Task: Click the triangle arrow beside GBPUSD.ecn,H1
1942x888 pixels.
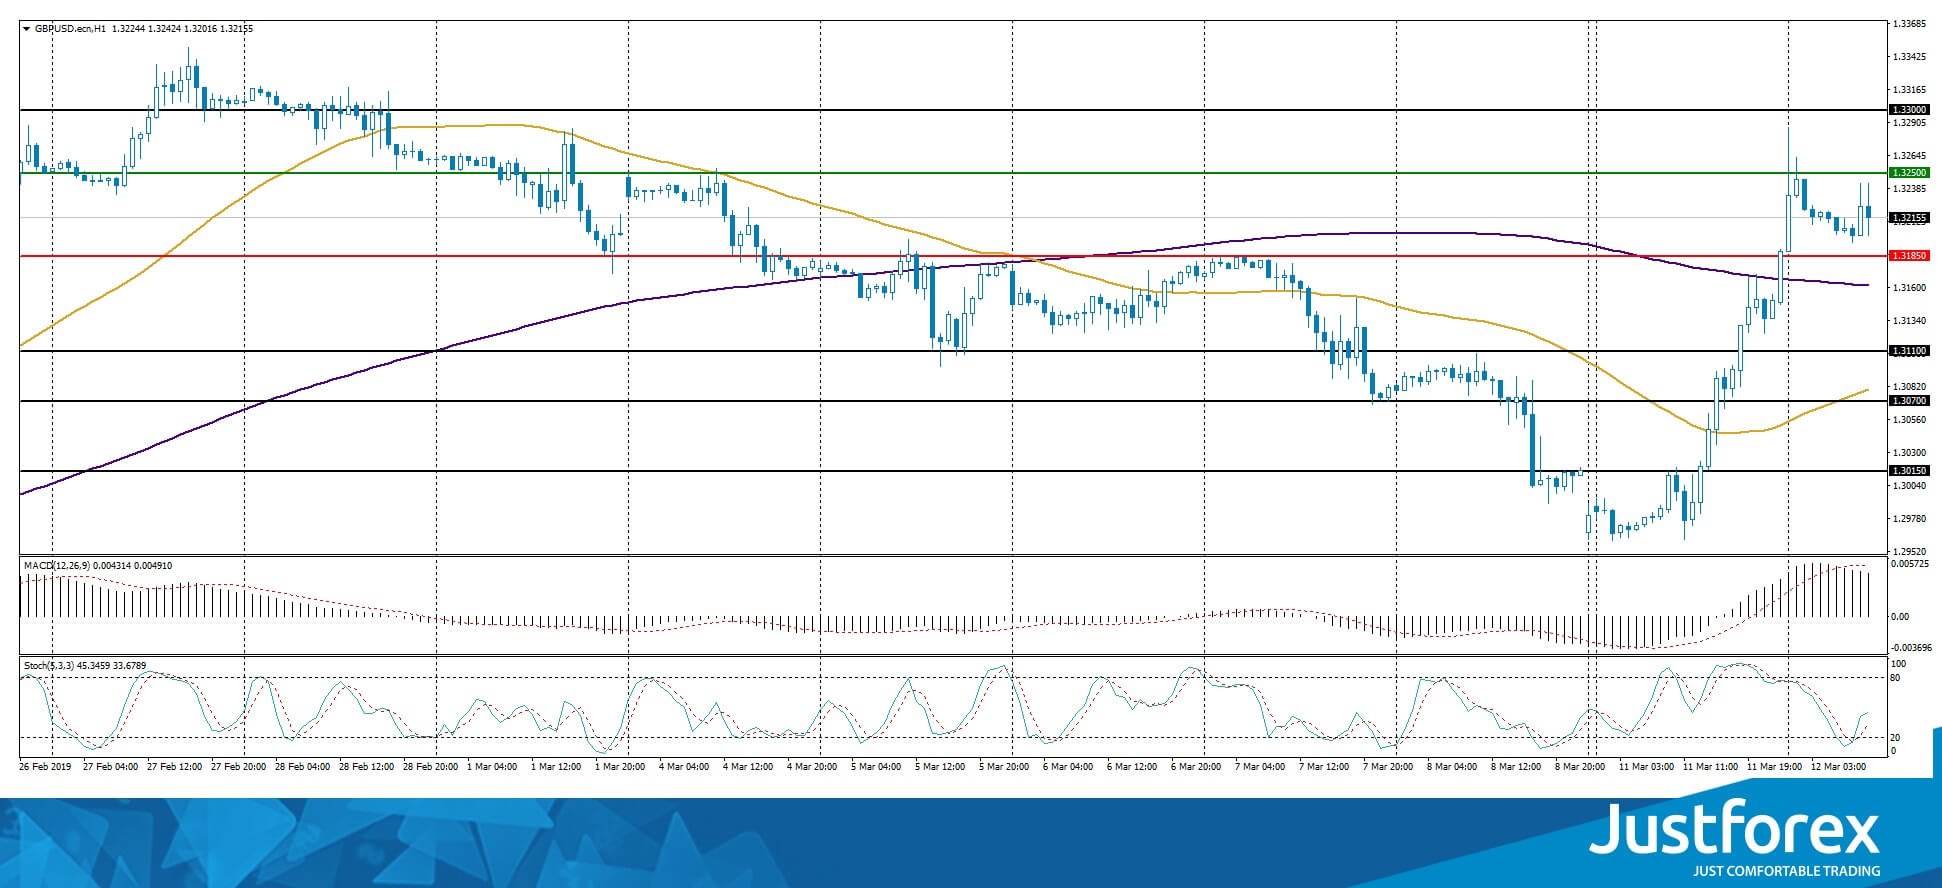Action: (x=26, y=29)
